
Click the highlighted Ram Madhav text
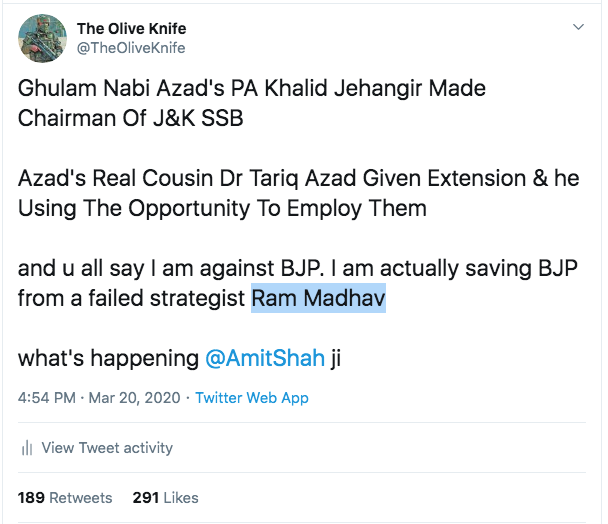tap(318, 298)
